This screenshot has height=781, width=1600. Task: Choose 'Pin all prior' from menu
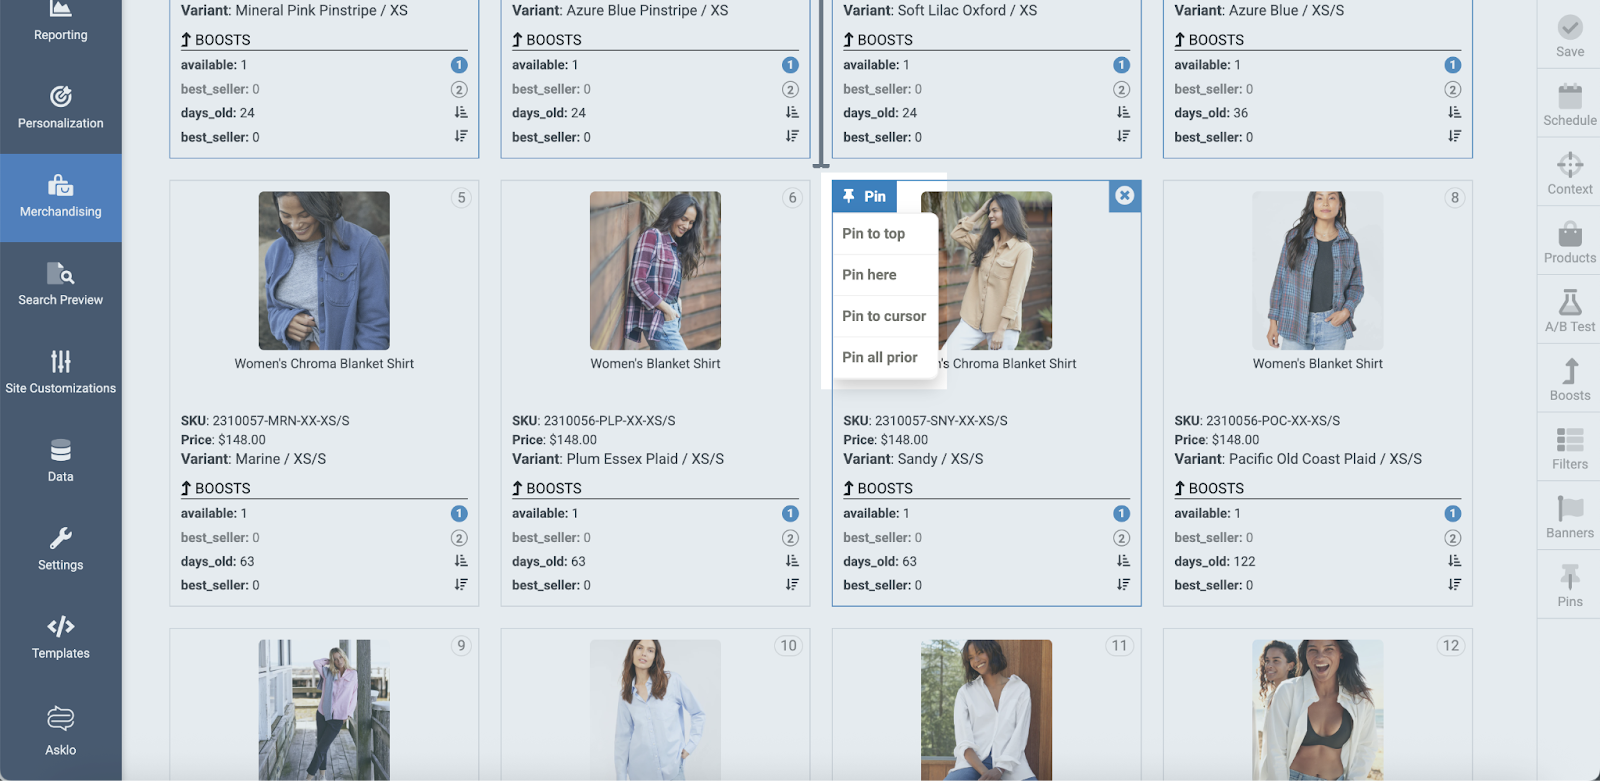coord(879,357)
